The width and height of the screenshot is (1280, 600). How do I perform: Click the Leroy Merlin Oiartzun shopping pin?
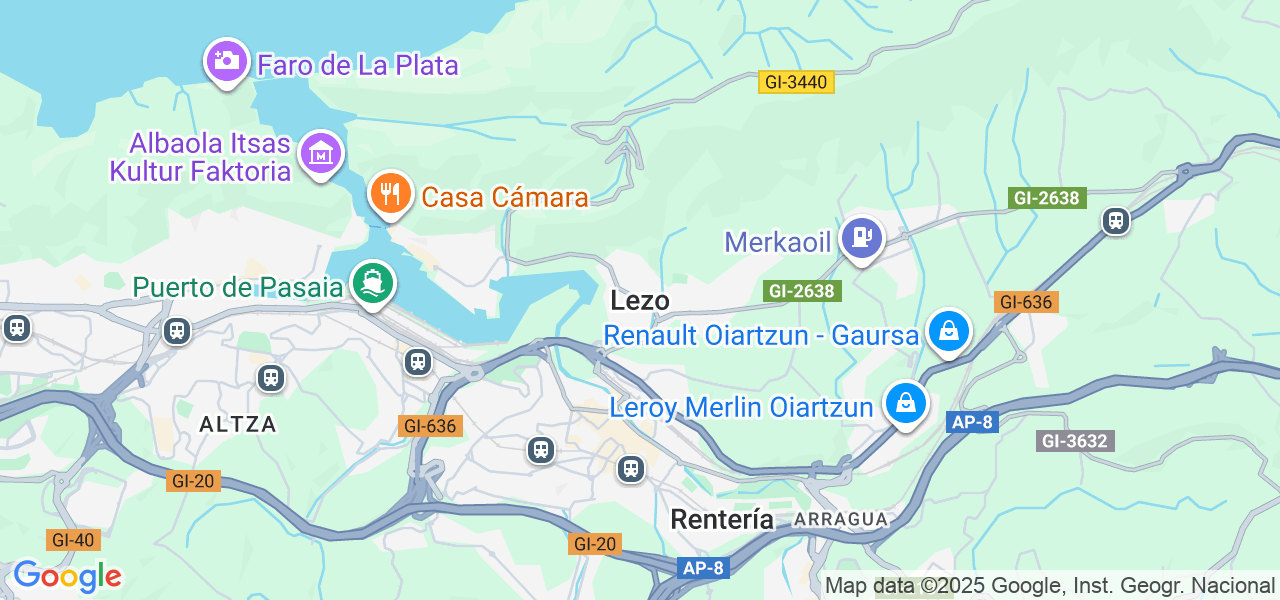906,403
